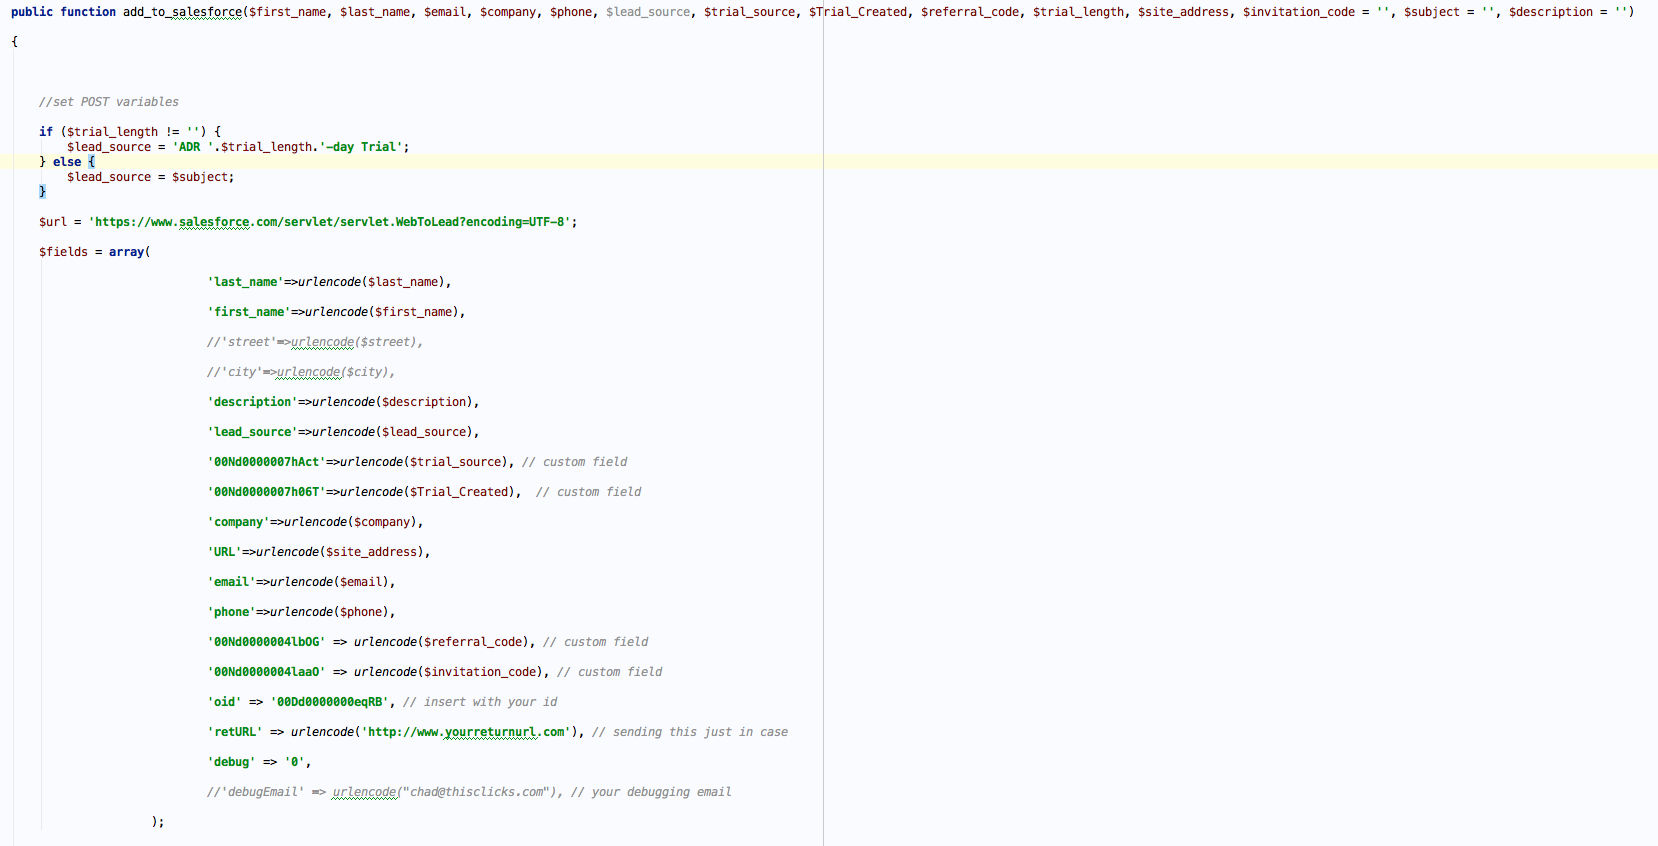This screenshot has width=1658, height=846.
Task: Click the $Trial_Created parameter in signature
Action: pyautogui.click(x=858, y=12)
